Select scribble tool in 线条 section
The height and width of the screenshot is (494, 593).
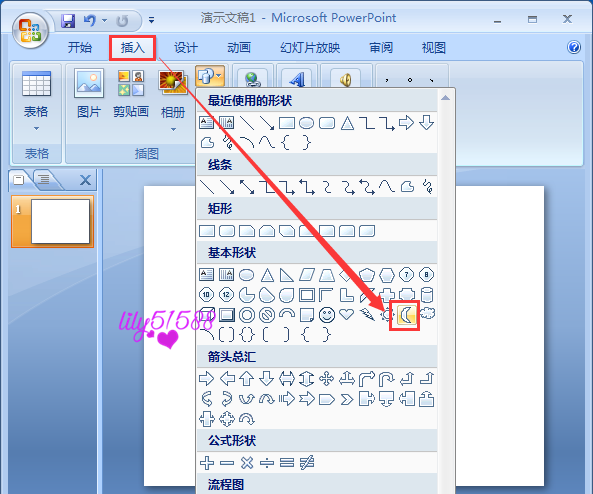pos(427,186)
